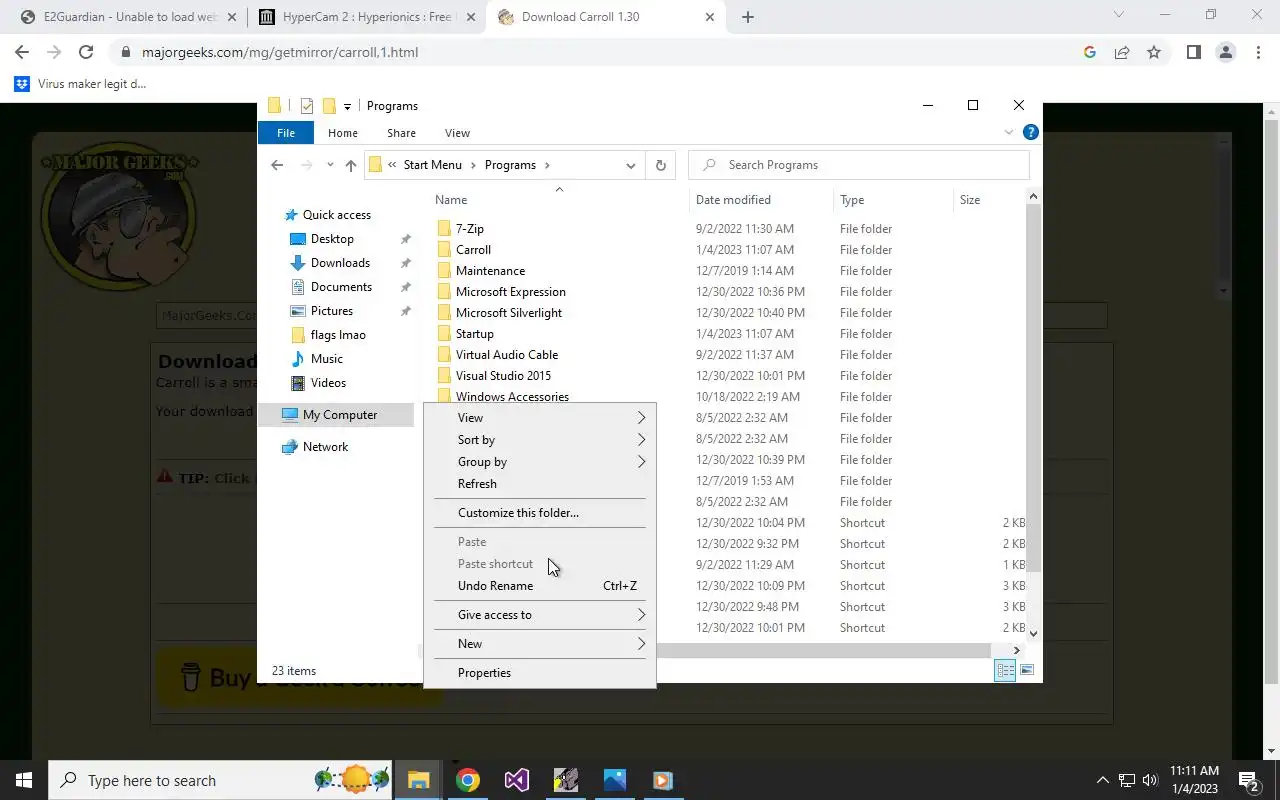Reload page in Chrome

[x=86, y=52]
